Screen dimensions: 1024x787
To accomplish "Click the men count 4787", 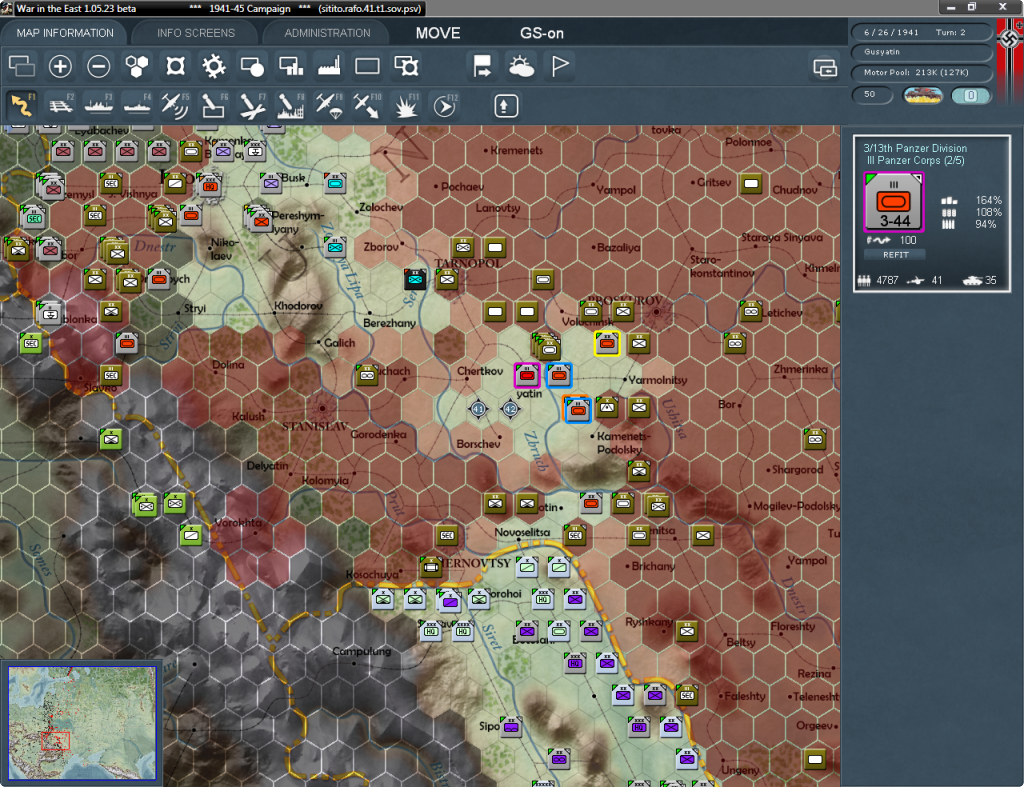I will (x=888, y=280).
